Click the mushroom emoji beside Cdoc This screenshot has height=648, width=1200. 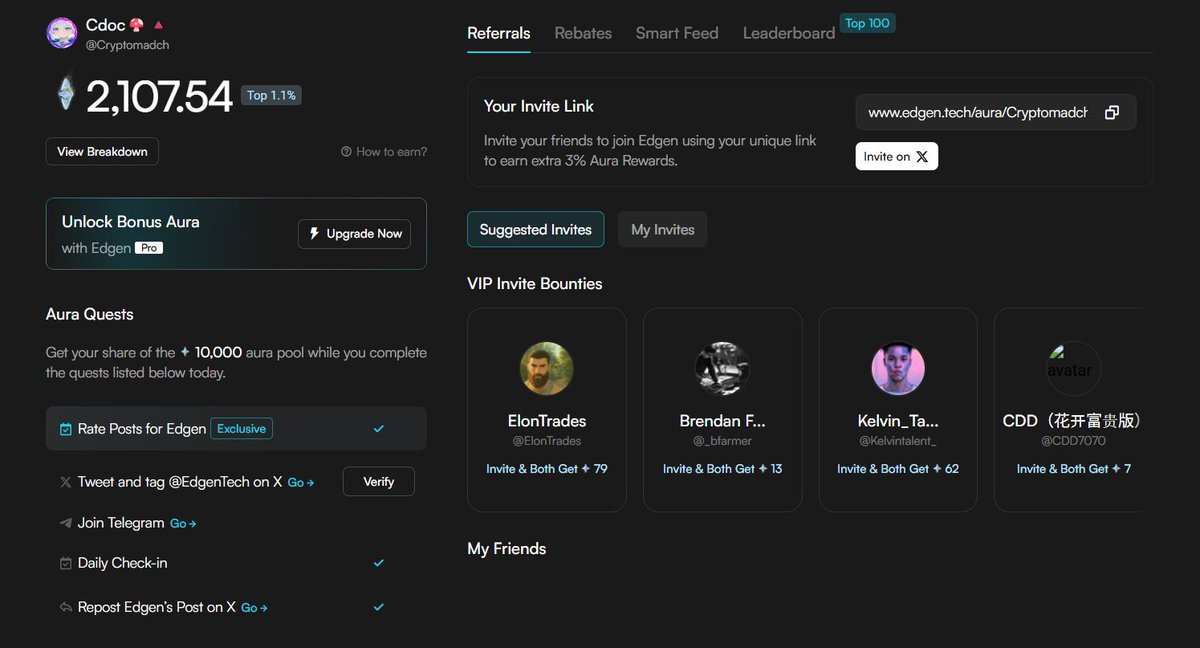click(x=138, y=25)
